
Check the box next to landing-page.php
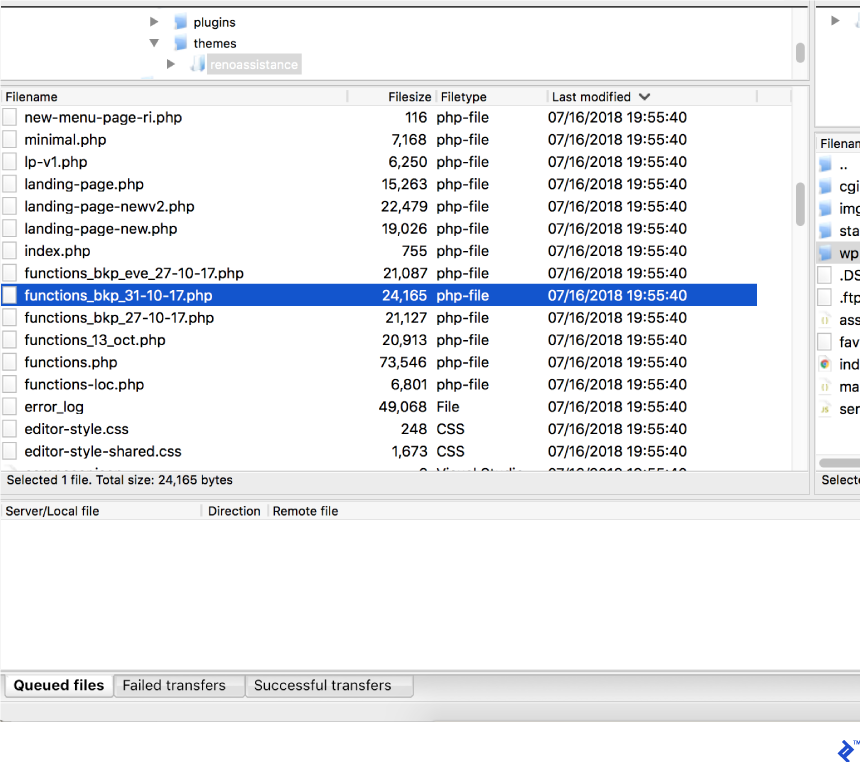[9, 184]
